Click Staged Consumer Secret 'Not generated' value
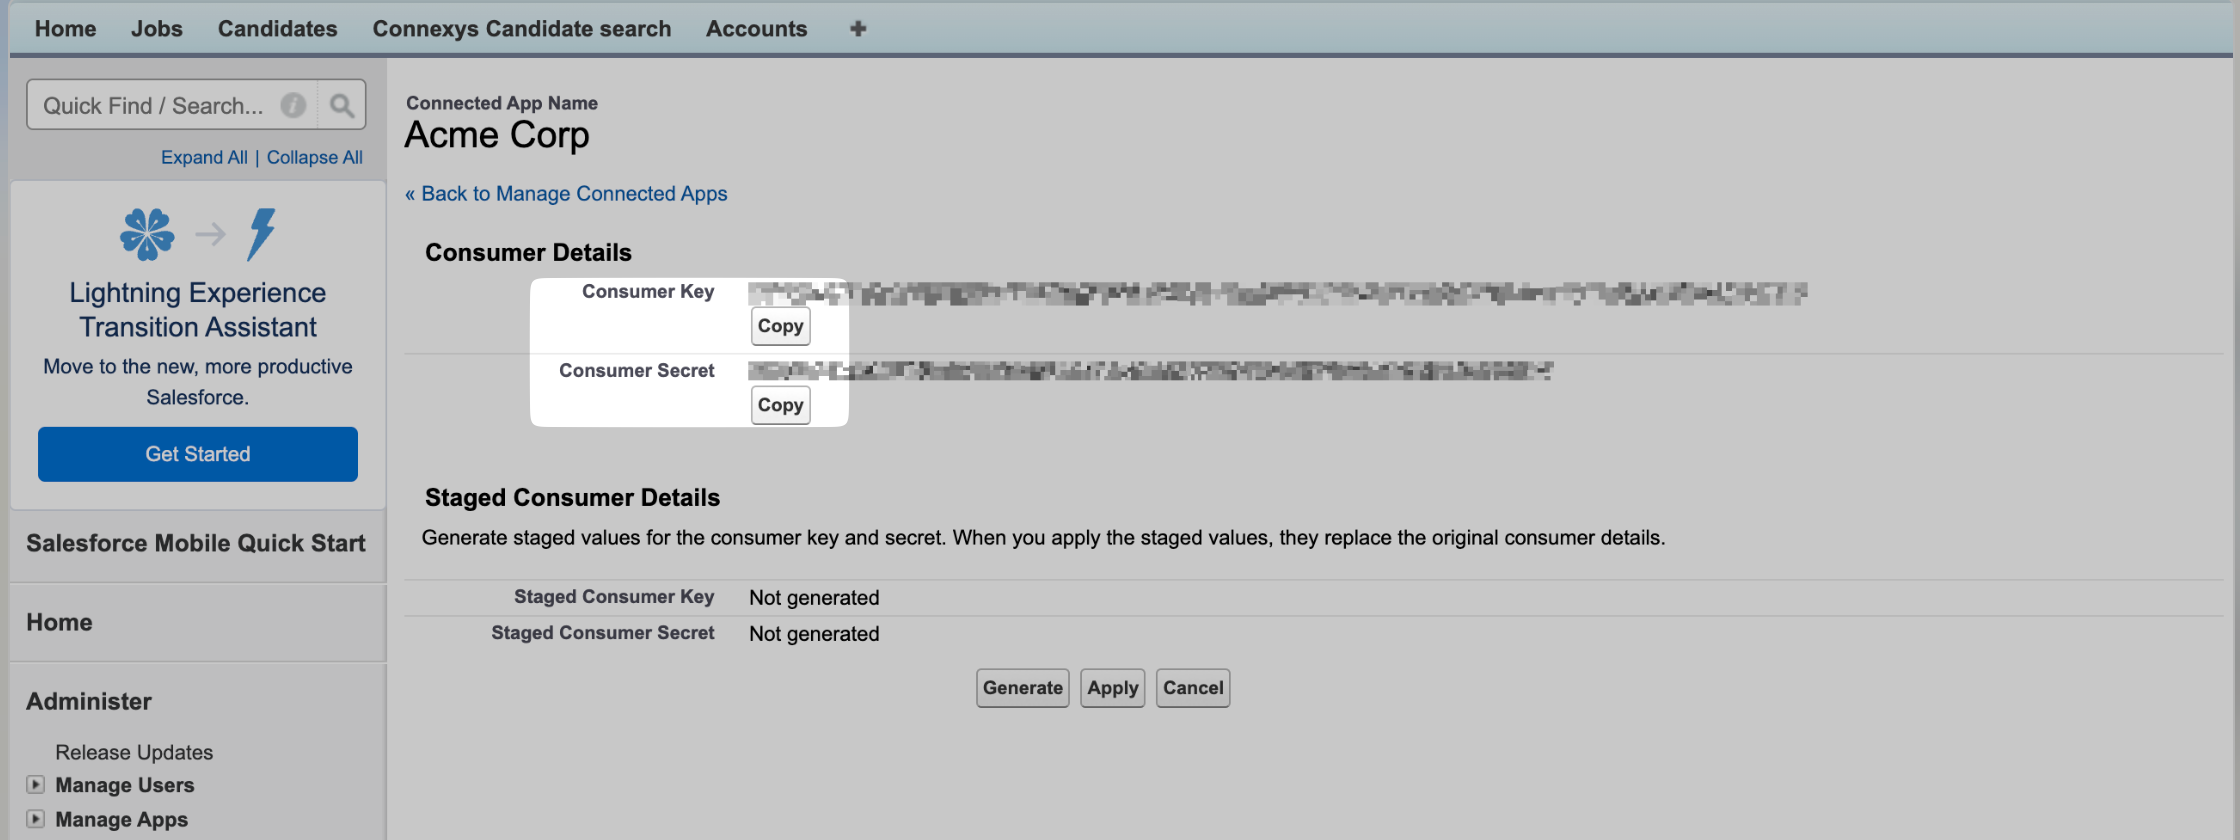2240x840 pixels. [x=814, y=634]
